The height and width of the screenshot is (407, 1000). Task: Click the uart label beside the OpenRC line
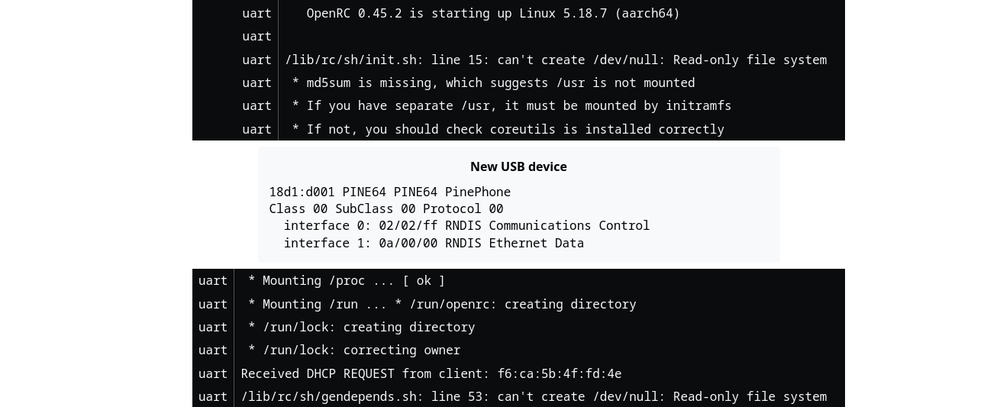pyautogui.click(x=257, y=13)
